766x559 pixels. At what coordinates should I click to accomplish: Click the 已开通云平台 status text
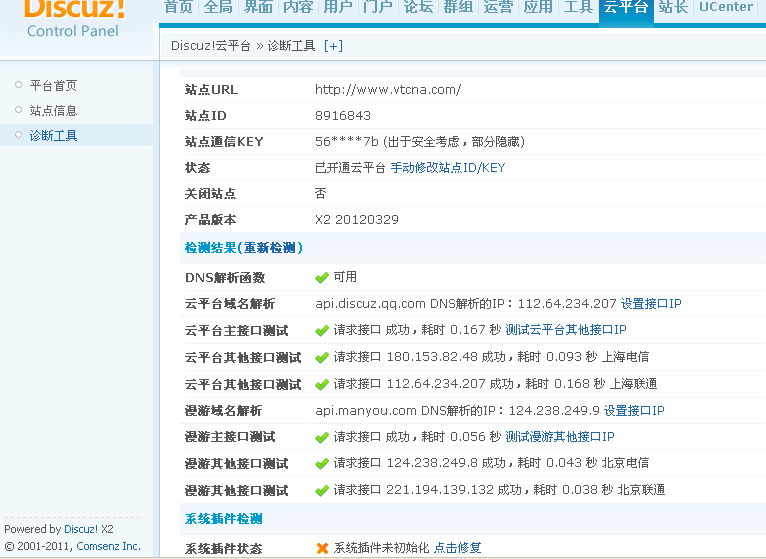pyautogui.click(x=350, y=168)
